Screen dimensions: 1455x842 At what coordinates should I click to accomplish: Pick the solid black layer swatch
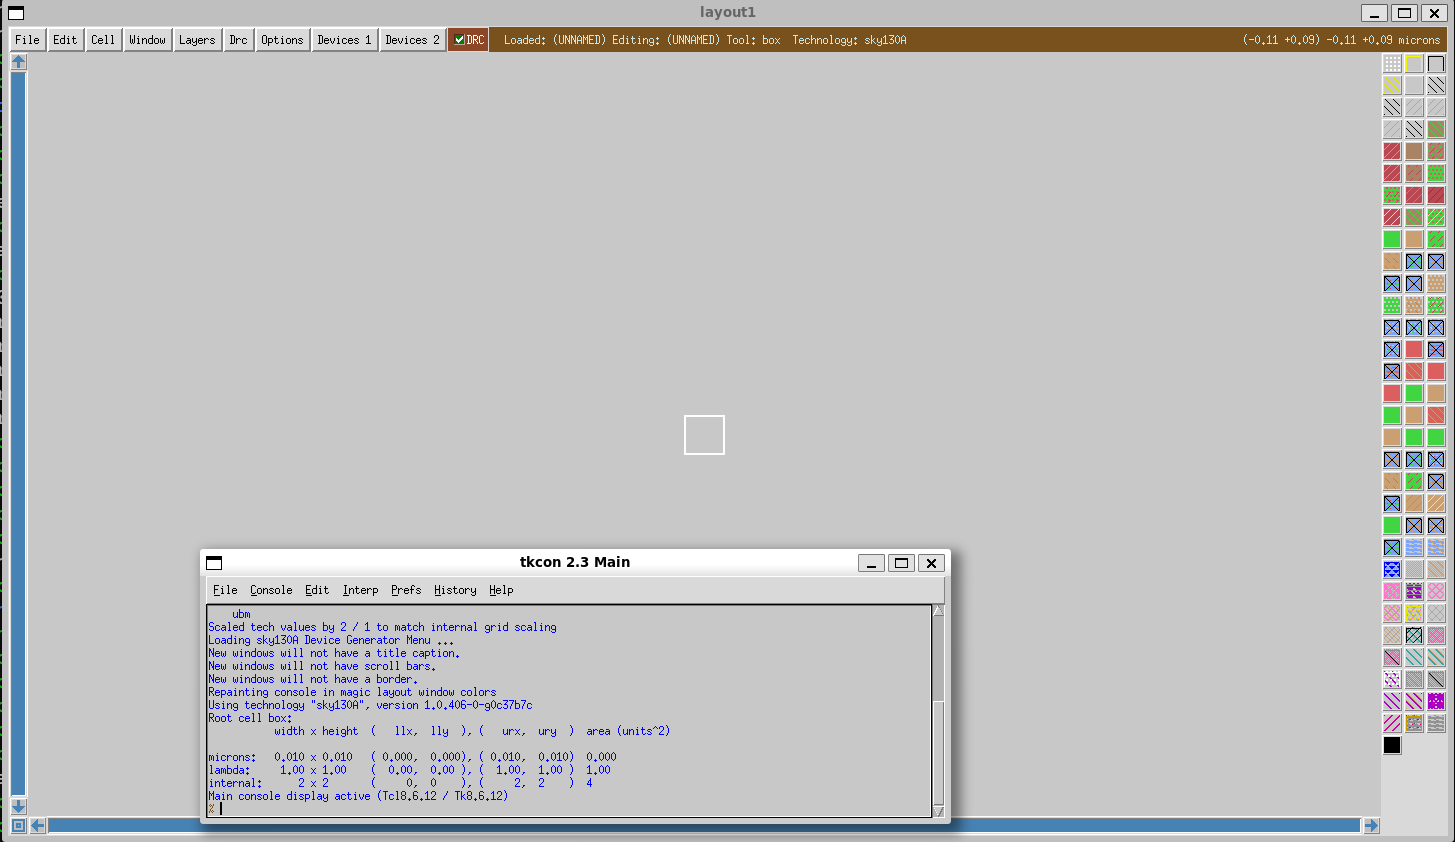tap(1392, 745)
